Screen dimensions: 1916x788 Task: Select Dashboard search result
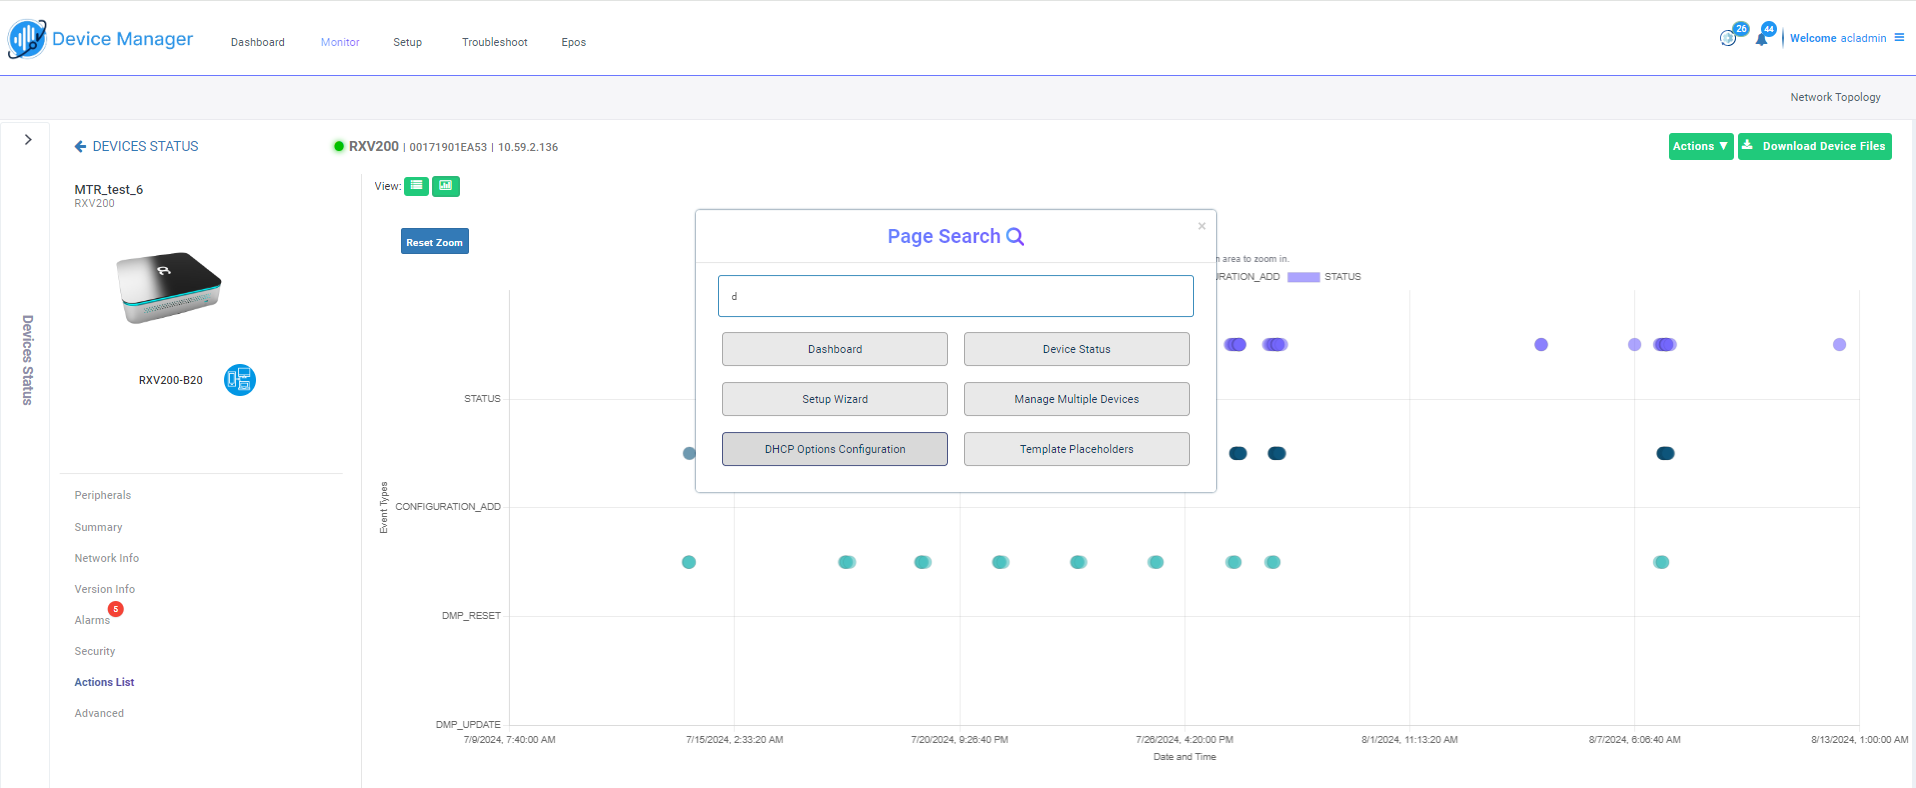[x=835, y=349]
